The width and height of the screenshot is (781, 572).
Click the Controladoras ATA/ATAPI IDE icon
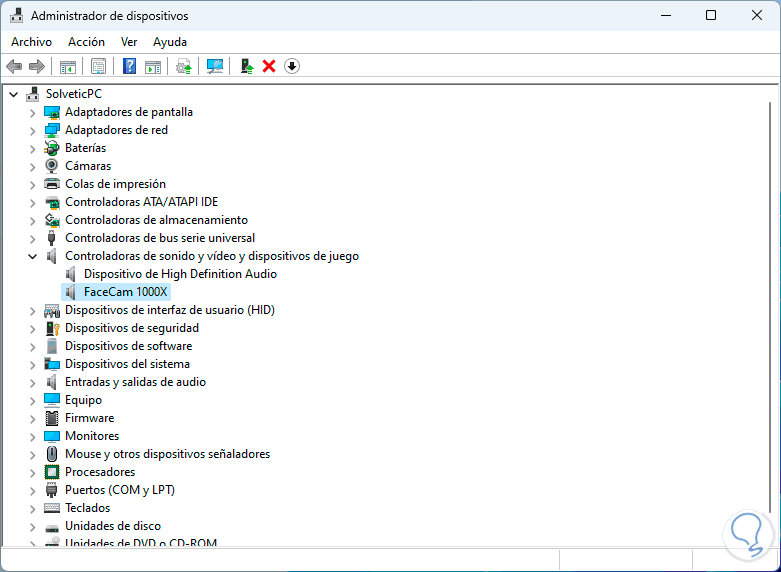coord(52,202)
